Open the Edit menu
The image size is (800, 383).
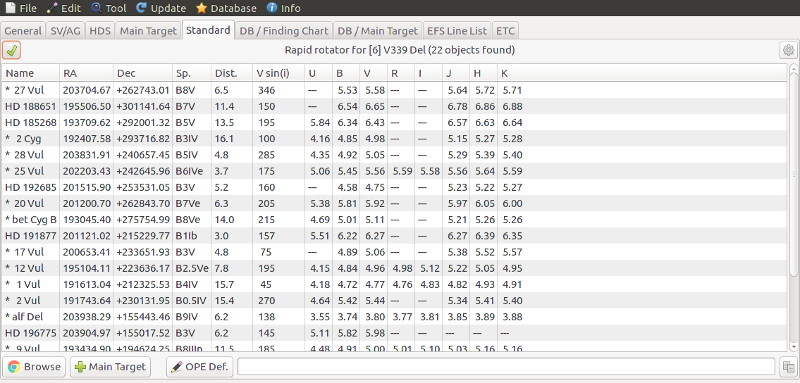64,8
